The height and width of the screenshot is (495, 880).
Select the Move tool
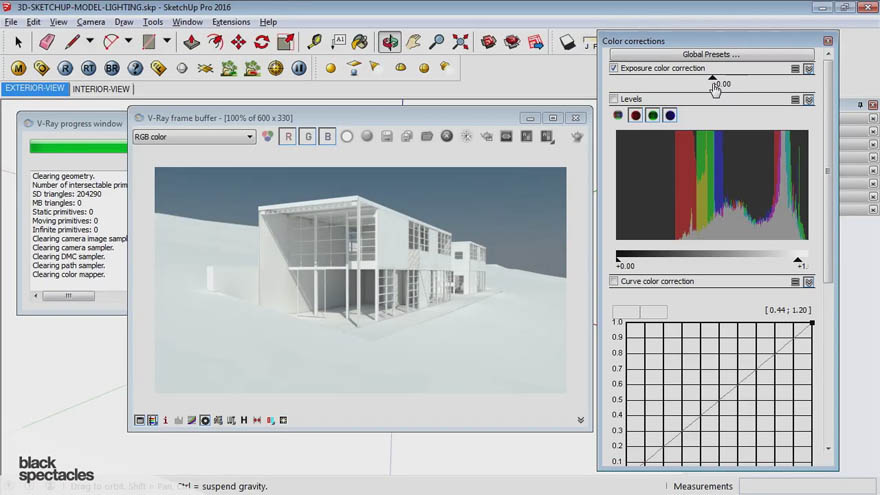pyautogui.click(x=239, y=42)
